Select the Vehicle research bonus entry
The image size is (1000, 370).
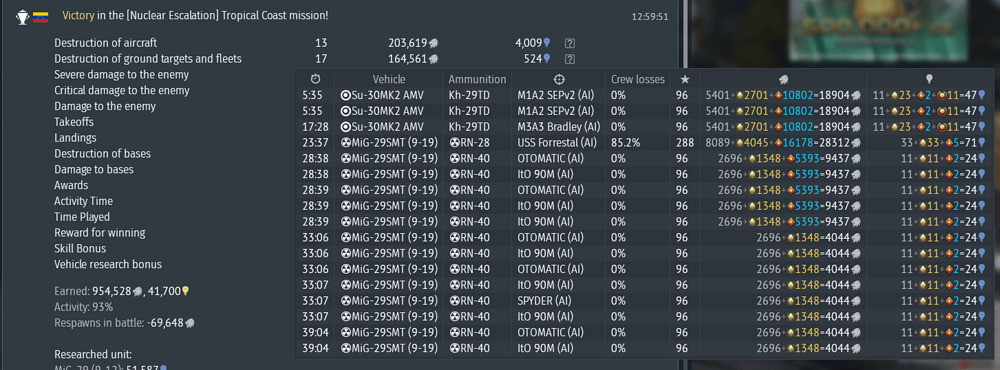pos(108,264)
